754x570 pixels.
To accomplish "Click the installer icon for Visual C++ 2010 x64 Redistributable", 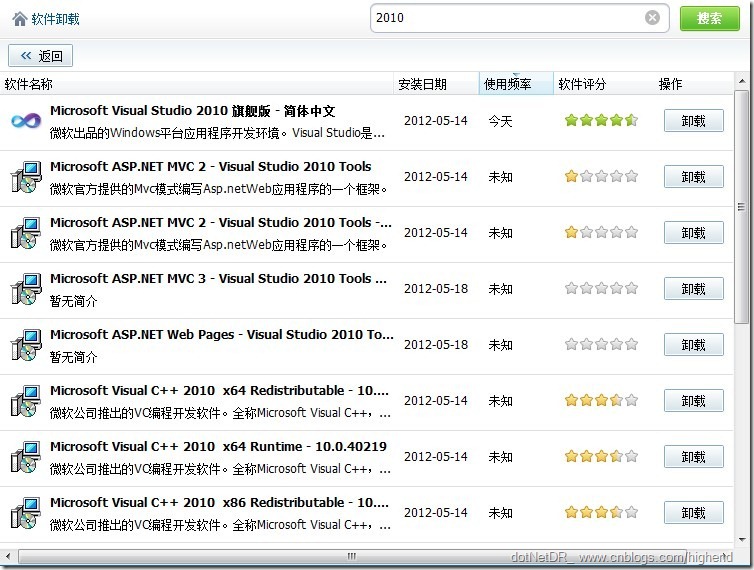I will pyautogui.click(x=26, y=401).
